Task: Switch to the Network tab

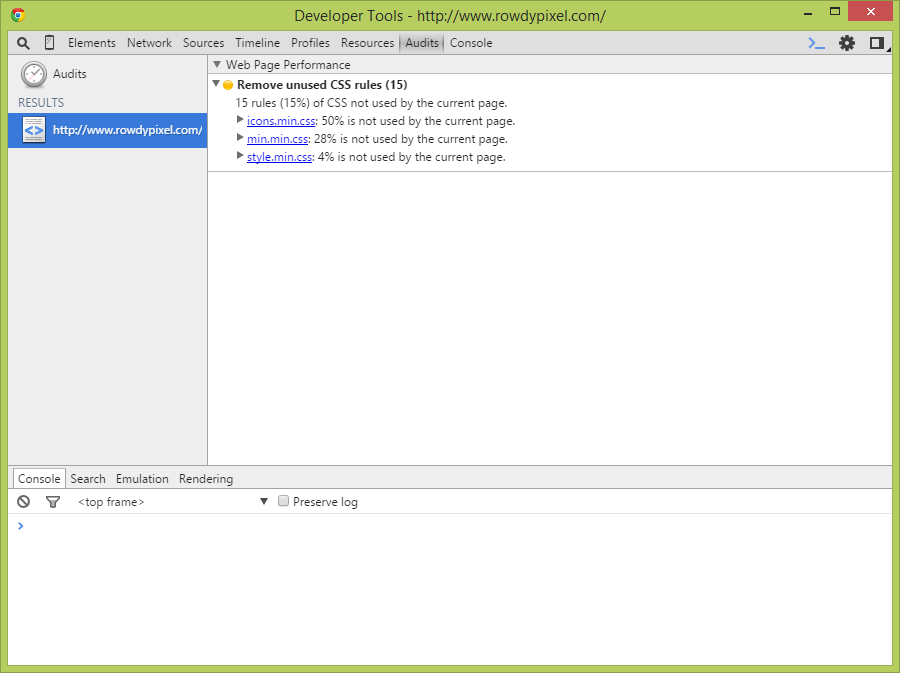Action: [x=149, y=43]
